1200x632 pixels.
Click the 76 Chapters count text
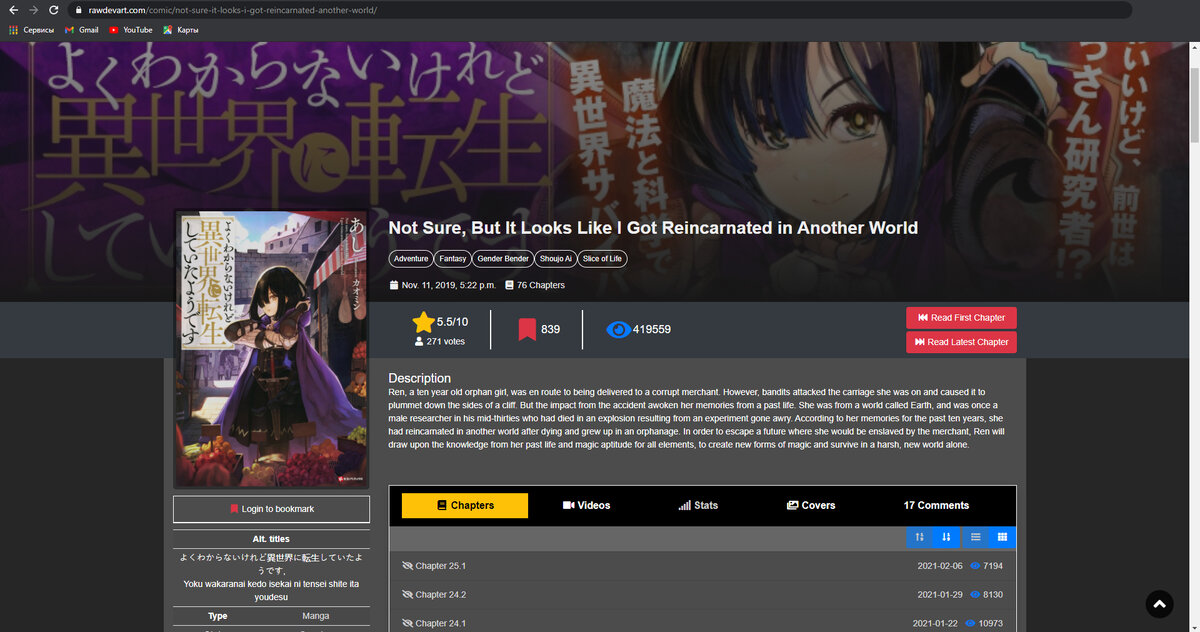tap(541, 285)
